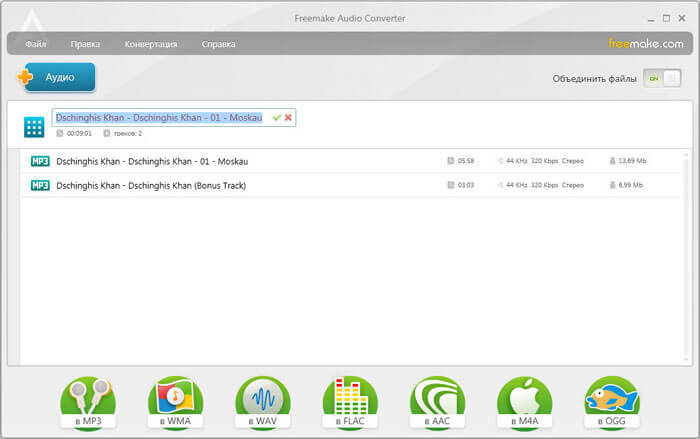Open the Конвертация menu
This screenshot has width=700, height=439.
pos(151,44)
